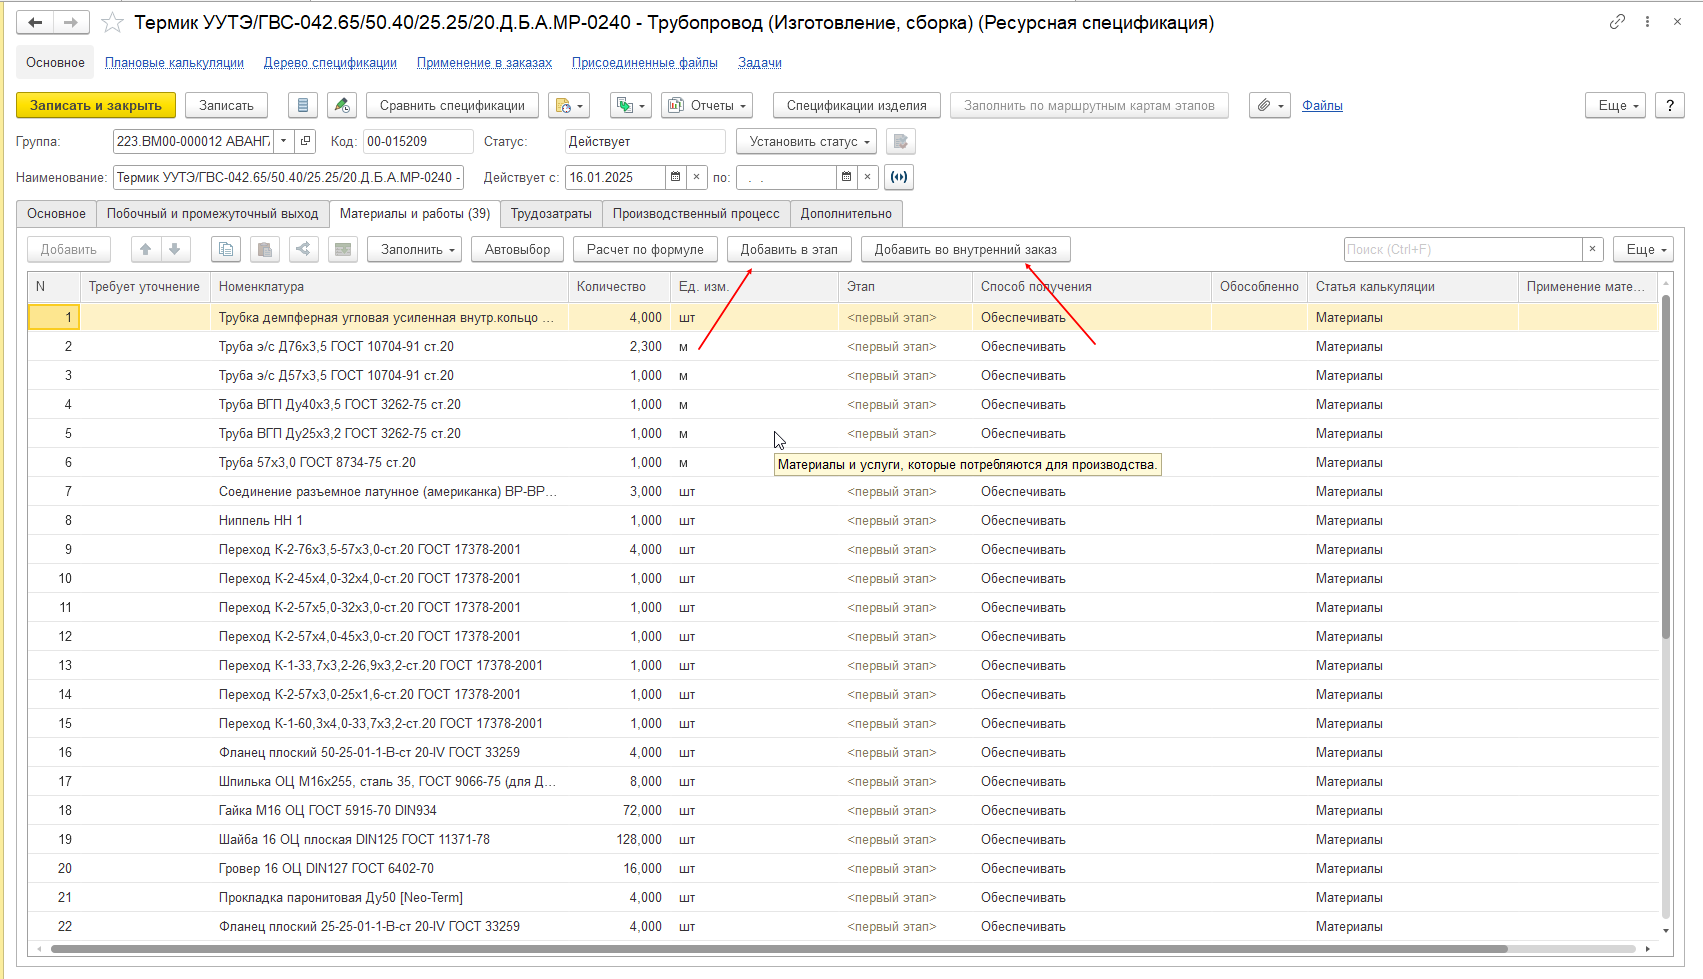Switch to Производственный процесс tab
1703x979 pixels.
tap(696, 213)
